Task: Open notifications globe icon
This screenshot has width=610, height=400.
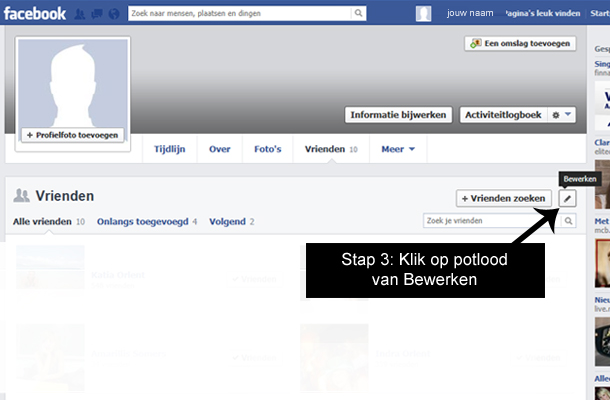Action: click(114, 14)
